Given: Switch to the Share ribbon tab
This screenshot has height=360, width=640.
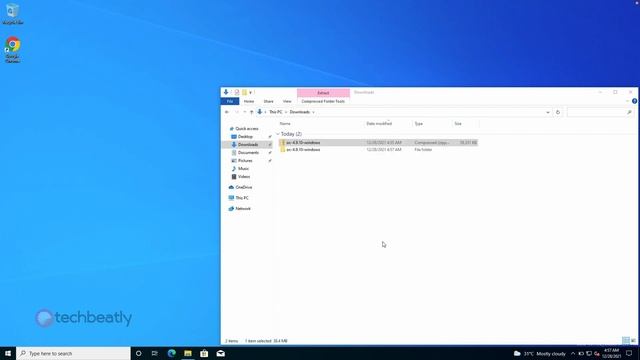Looking at the screenshot, I should click(x=268, y=101).
